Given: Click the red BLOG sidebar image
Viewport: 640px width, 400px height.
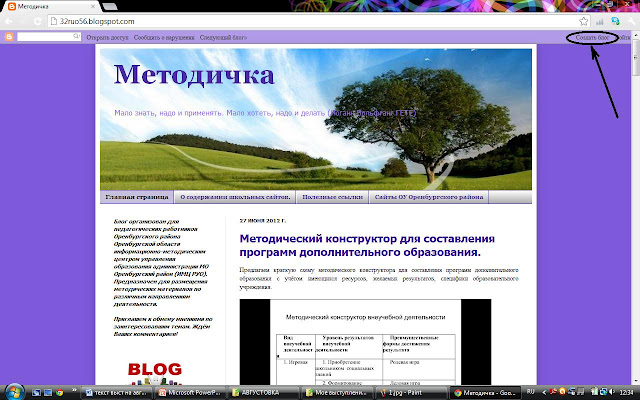Looking at the screenshot, I should point(155,373).
